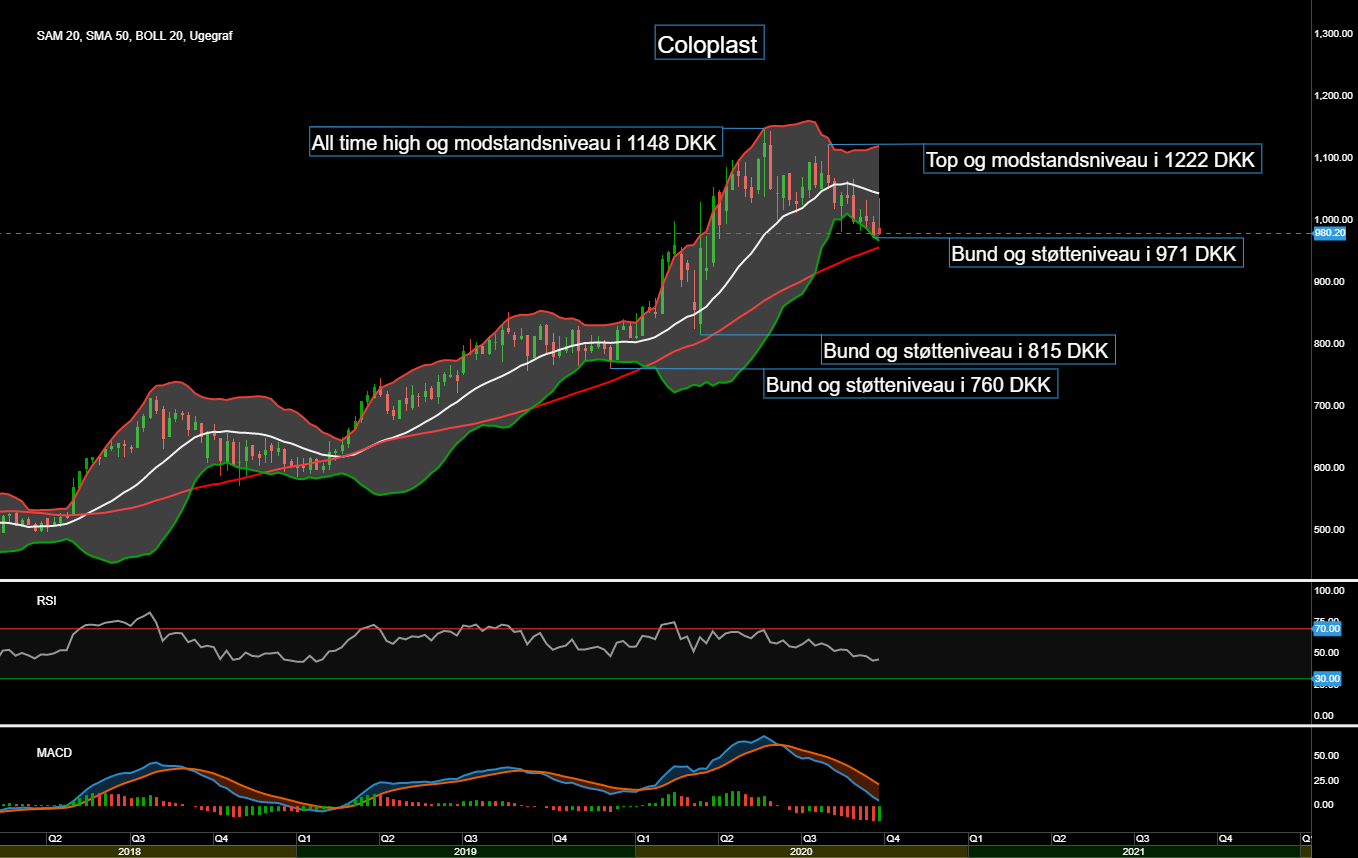Click the RSI 70.00 overbought level tag
1358x858 pixels.
click(1329, 629)
